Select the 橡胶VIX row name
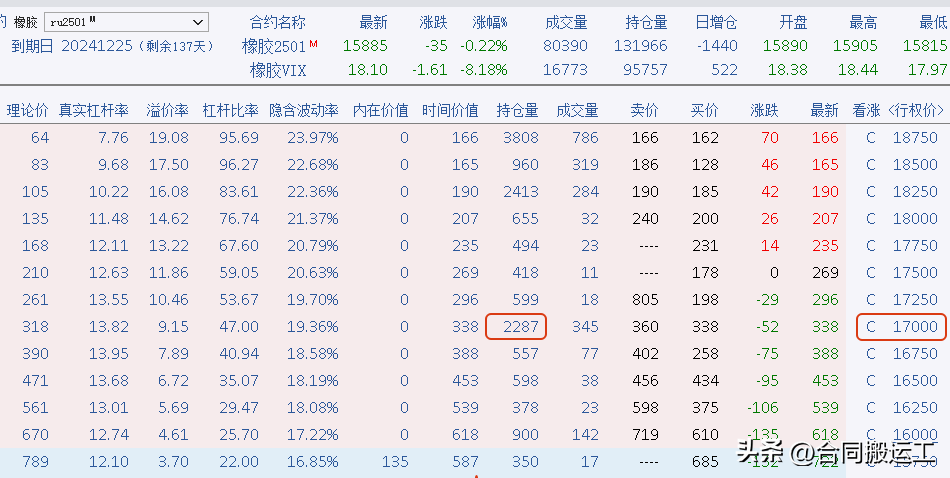Image resolution: width=950 pixels, height=478 pixels. tap(278, 70)
